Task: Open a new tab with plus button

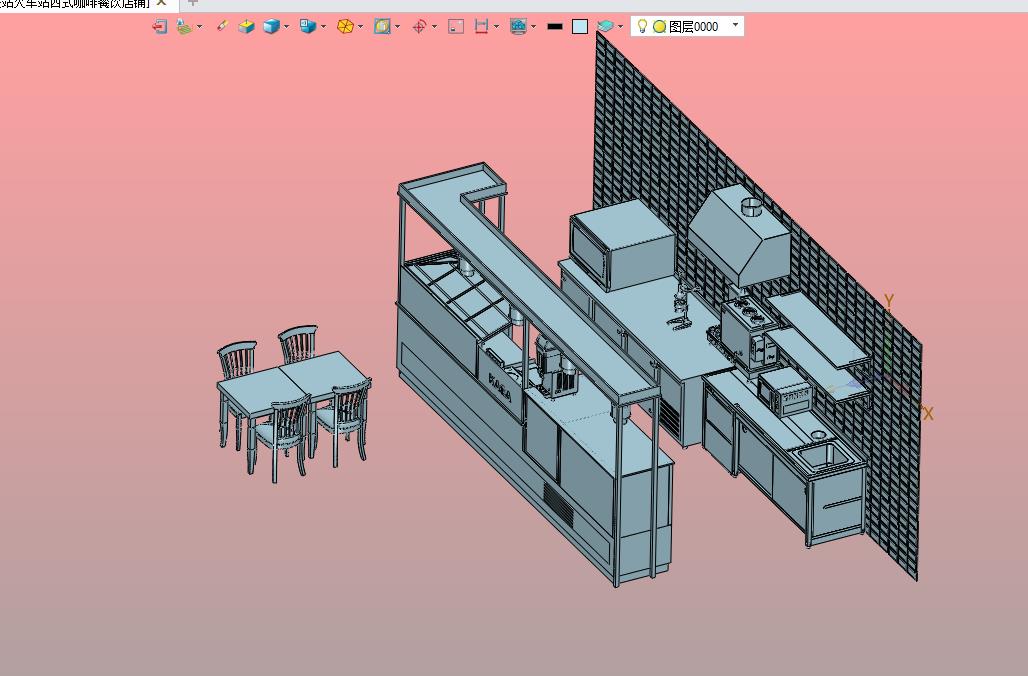Action: point(192,3)
